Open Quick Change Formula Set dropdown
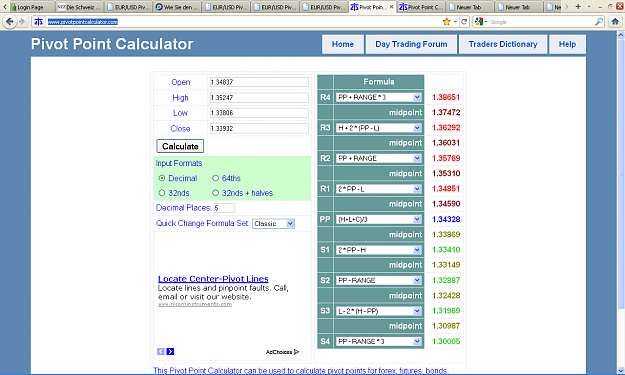Viewport: 625px width, 375px height. [273, 224]
